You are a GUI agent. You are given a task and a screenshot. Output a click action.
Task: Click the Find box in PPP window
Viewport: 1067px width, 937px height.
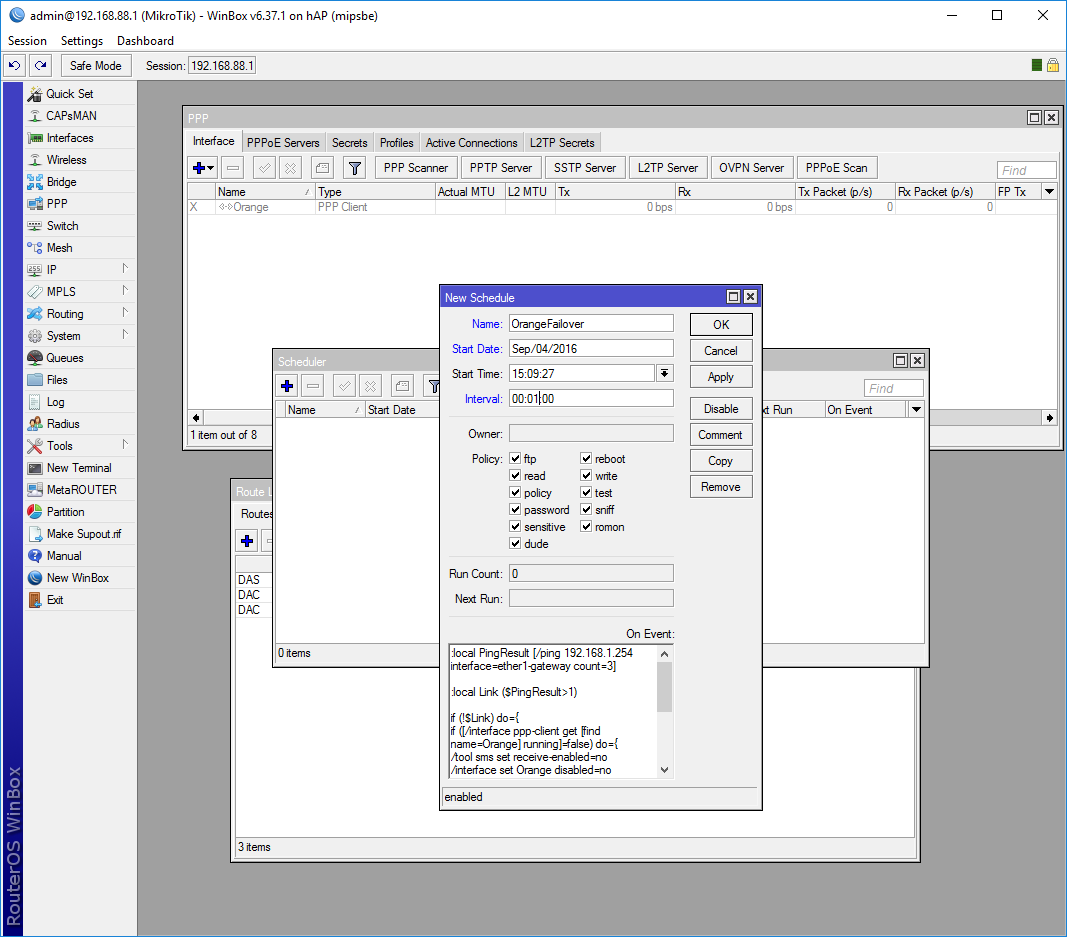tap(1027, 169)
